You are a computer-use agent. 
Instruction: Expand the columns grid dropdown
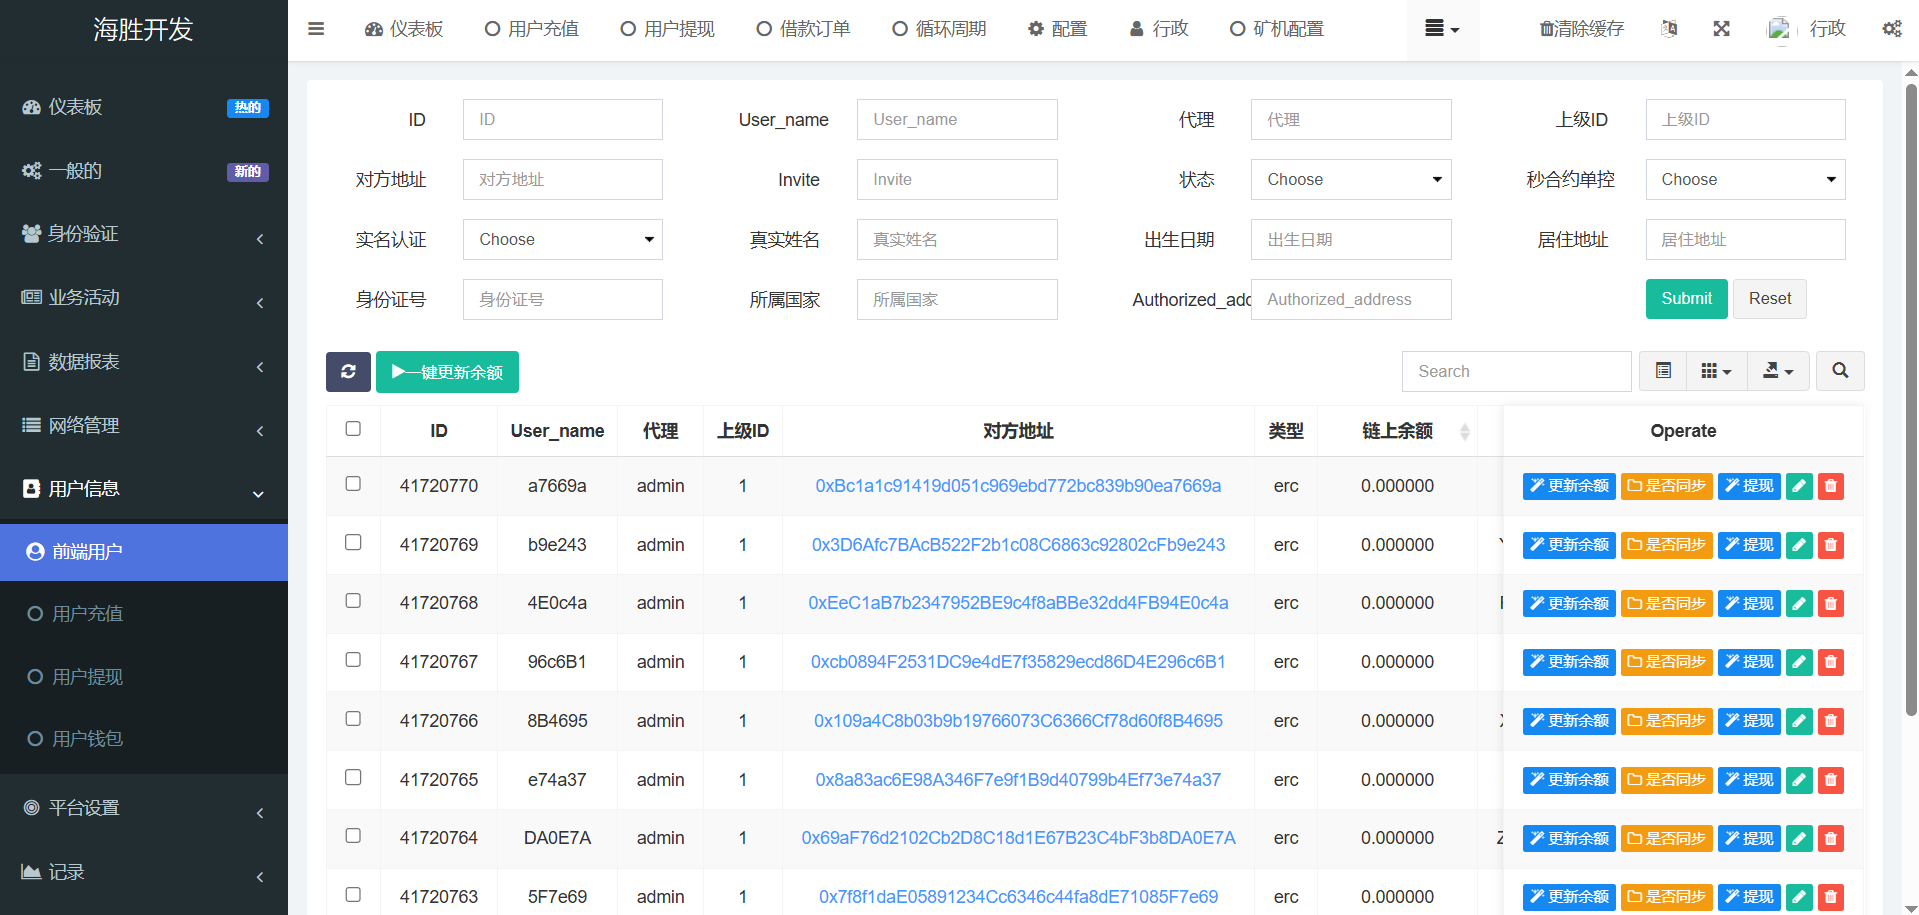1716,371
